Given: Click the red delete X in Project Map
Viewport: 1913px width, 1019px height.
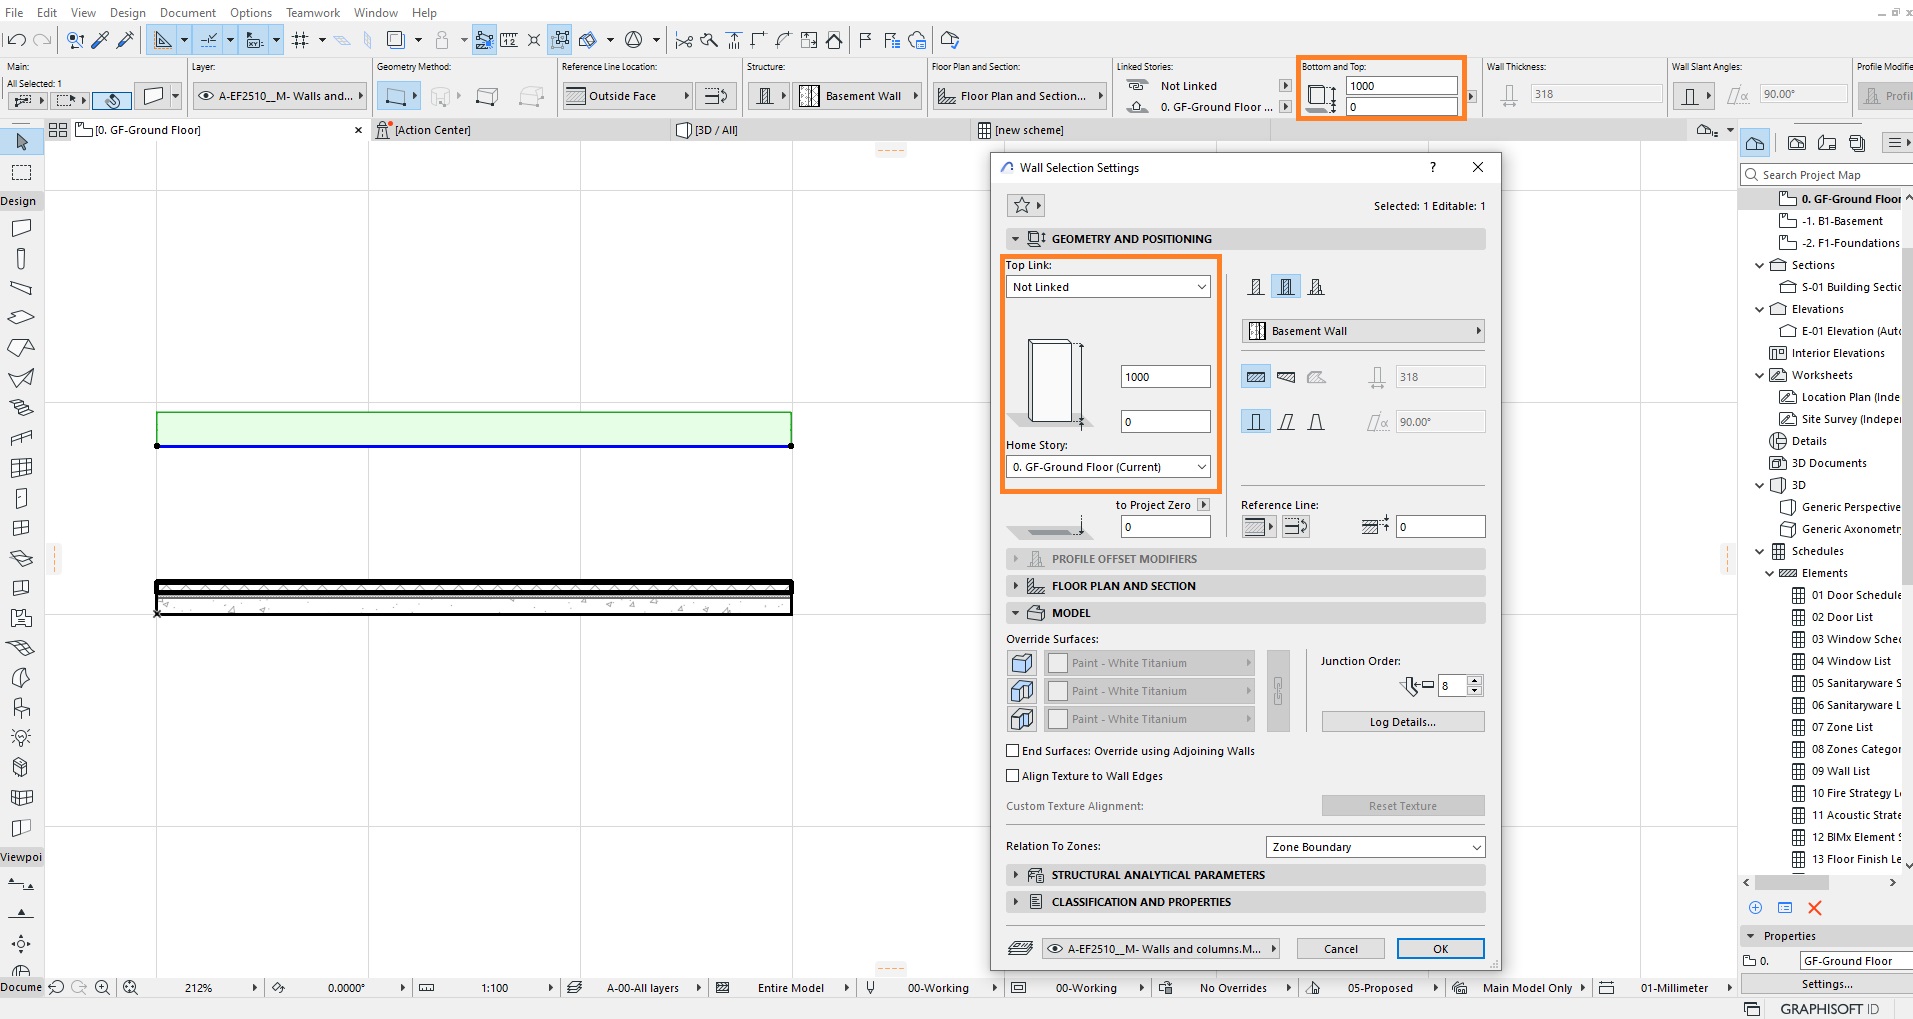Looking at the screenshot, I should click(1815, 908).
